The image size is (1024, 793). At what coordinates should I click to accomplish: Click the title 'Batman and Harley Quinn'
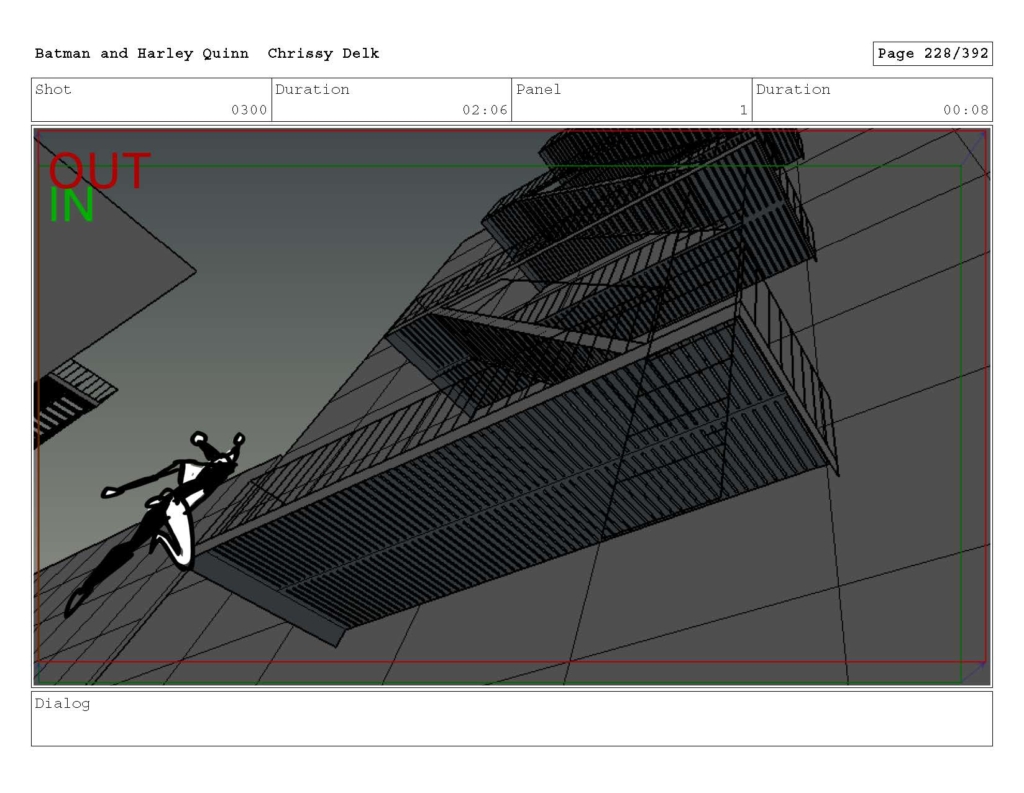[x=142, y=54]
